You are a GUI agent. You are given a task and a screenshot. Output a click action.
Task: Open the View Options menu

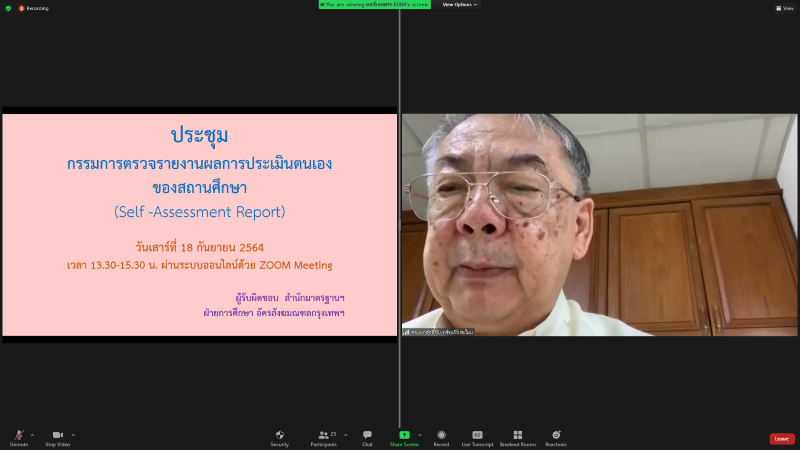tap(460, 5)
